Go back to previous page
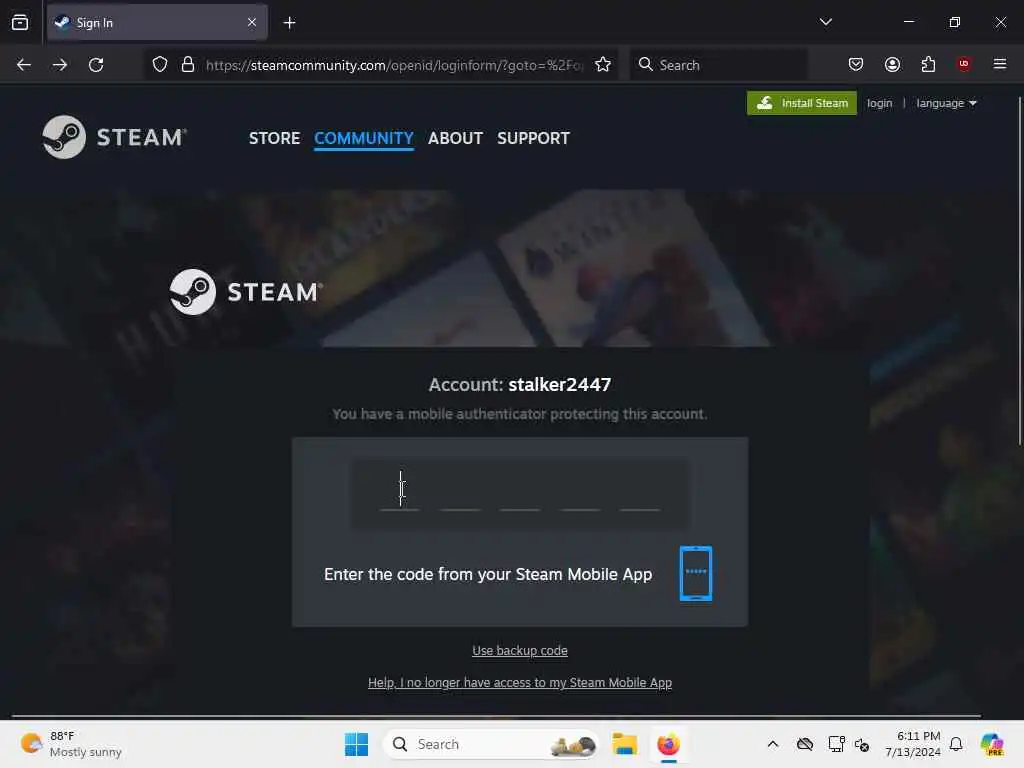This screenshot has width=1024, height=768. tap(24, 65)
